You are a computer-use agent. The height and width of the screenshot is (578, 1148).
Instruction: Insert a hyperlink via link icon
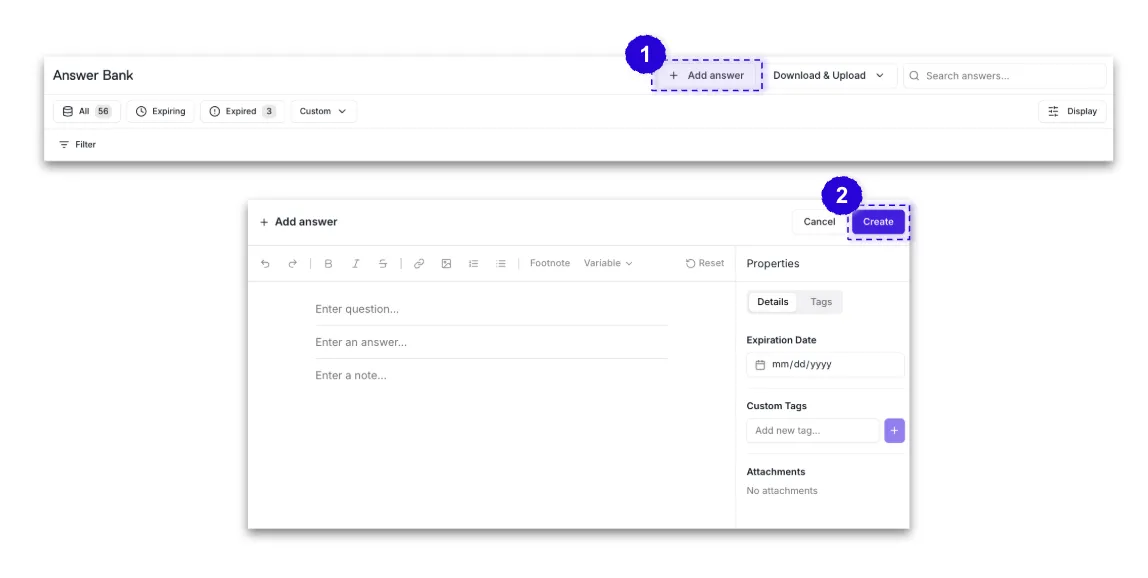pos(419,264)
